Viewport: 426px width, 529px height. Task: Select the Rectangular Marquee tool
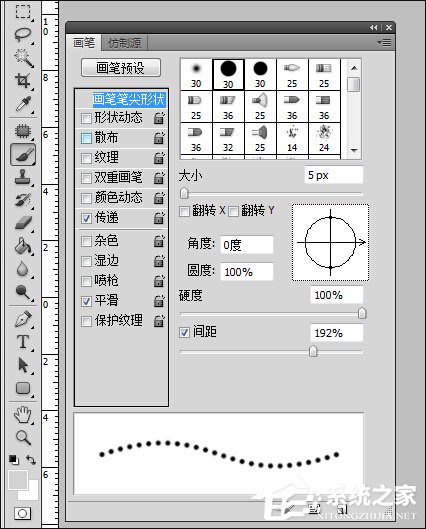[x=23, y=11]
